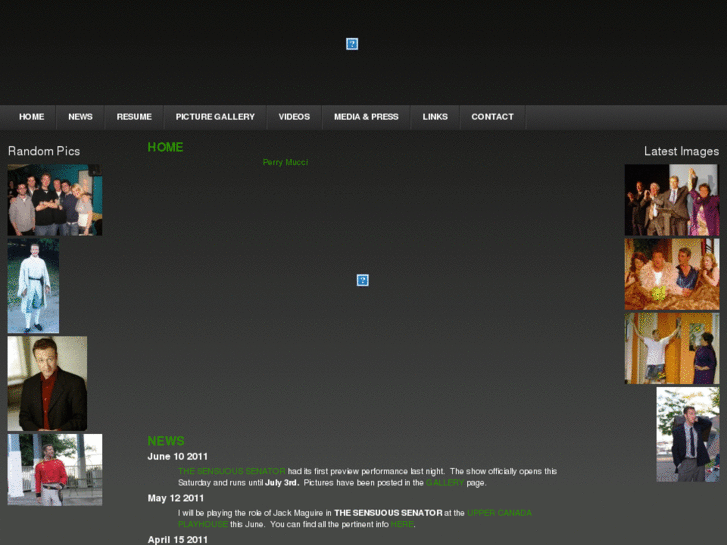The image size is (727, 545).
Task: Open the HOME navigation menu item
Action: click(x=31, y=117)
